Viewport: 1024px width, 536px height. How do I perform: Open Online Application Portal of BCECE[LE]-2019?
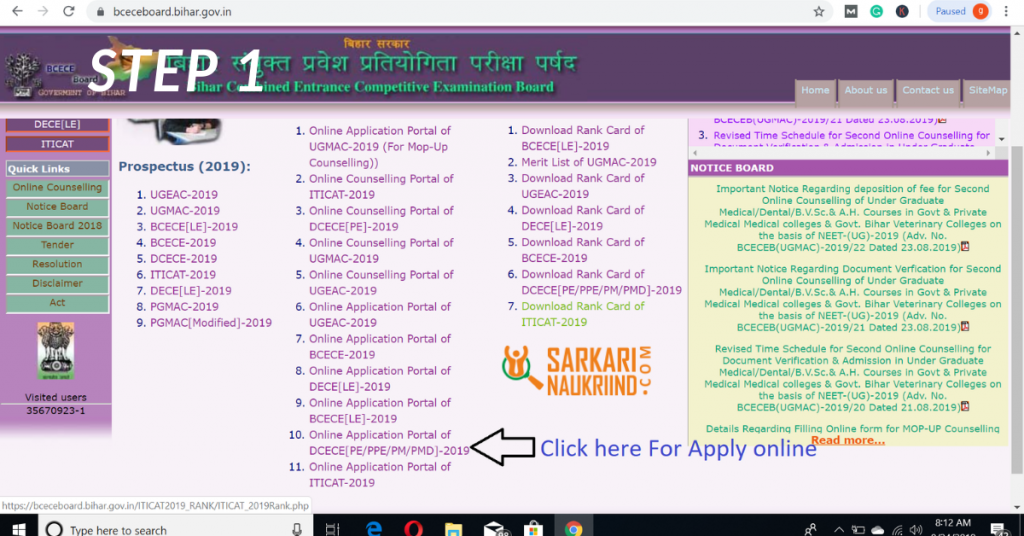pyautogui.click(x=379, y=410)
